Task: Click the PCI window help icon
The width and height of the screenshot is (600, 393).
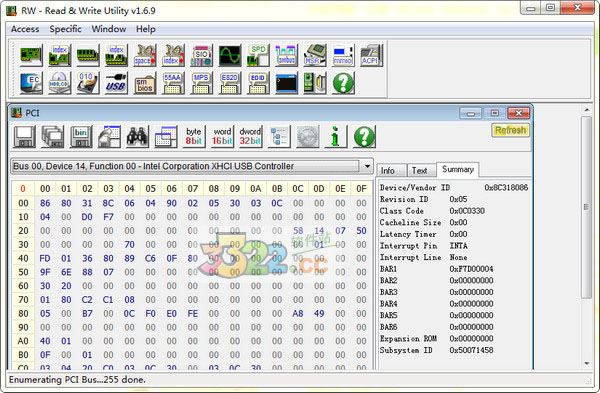Action: 364,137
